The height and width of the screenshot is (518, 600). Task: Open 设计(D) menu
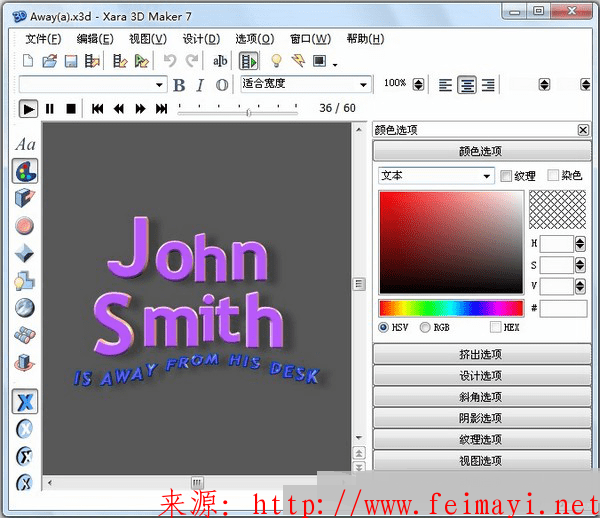[201, 39]
